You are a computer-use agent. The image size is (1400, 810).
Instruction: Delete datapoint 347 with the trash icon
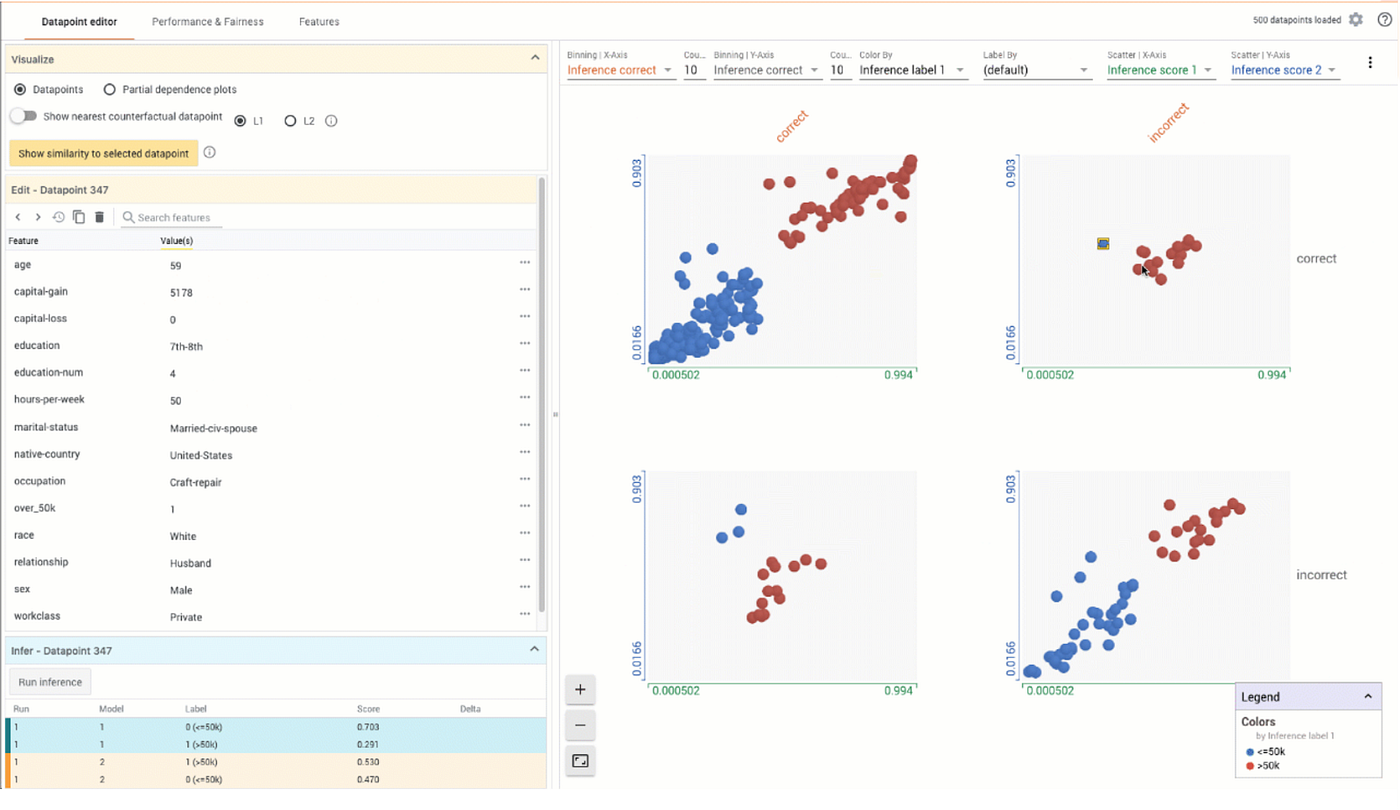(x=99, y=217)
